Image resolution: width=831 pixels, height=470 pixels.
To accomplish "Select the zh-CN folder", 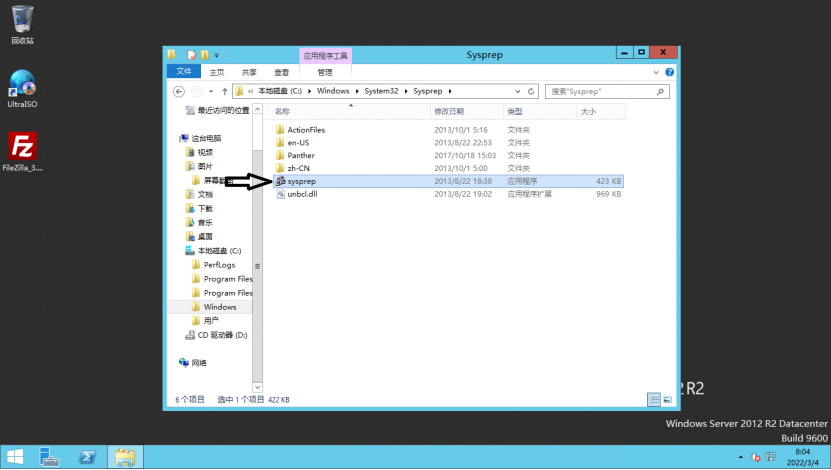I will tap(298, 168).
